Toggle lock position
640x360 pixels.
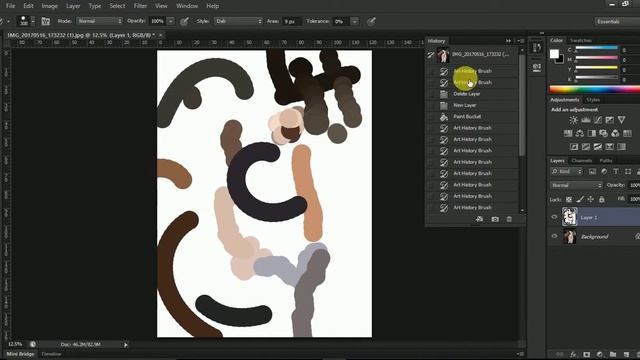[591, 199]
